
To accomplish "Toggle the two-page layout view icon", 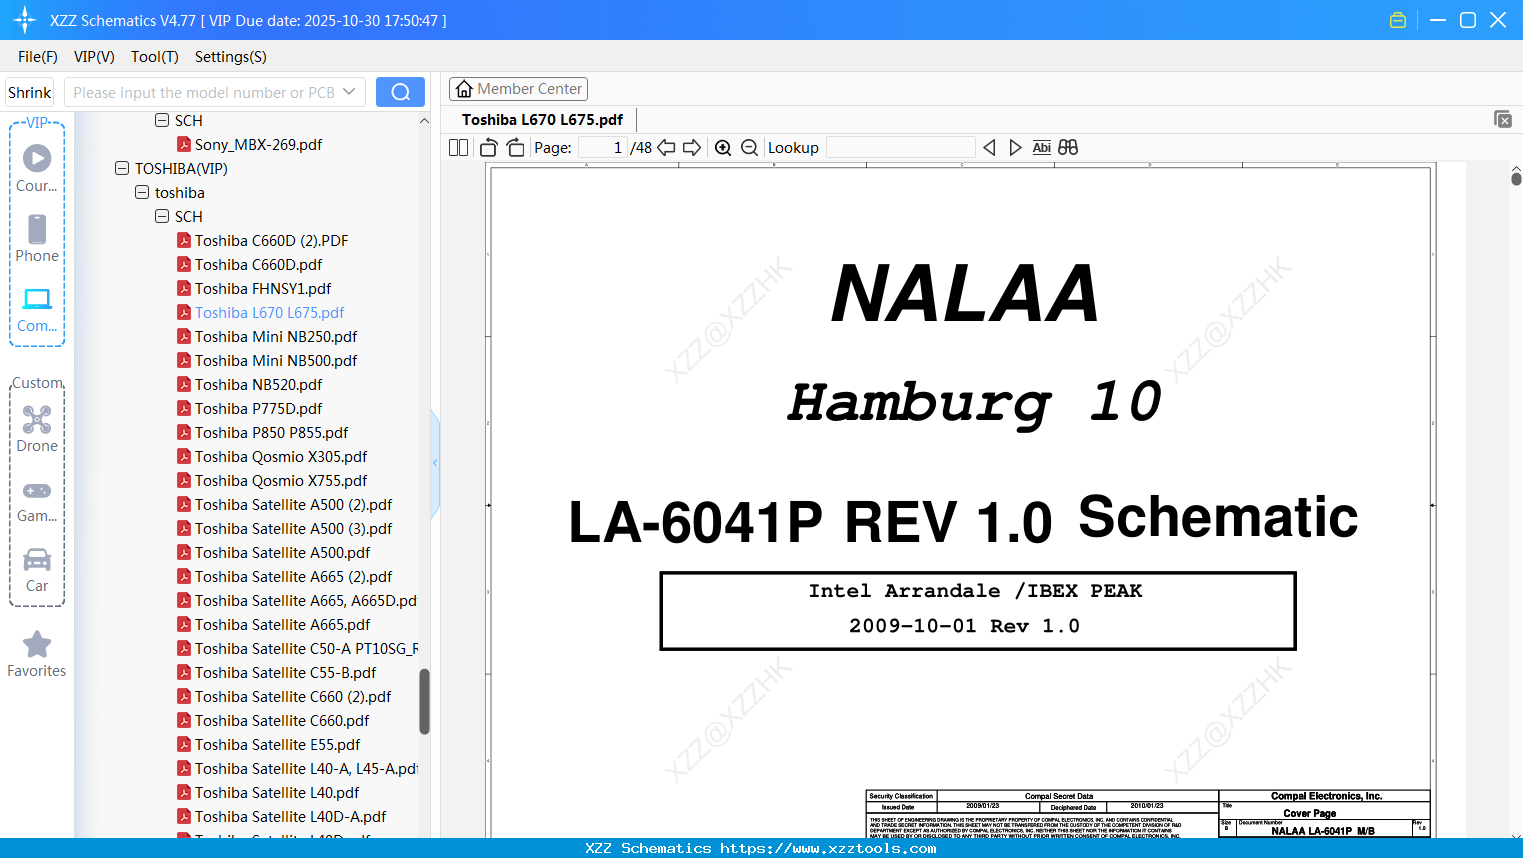I will click(459, 148).
